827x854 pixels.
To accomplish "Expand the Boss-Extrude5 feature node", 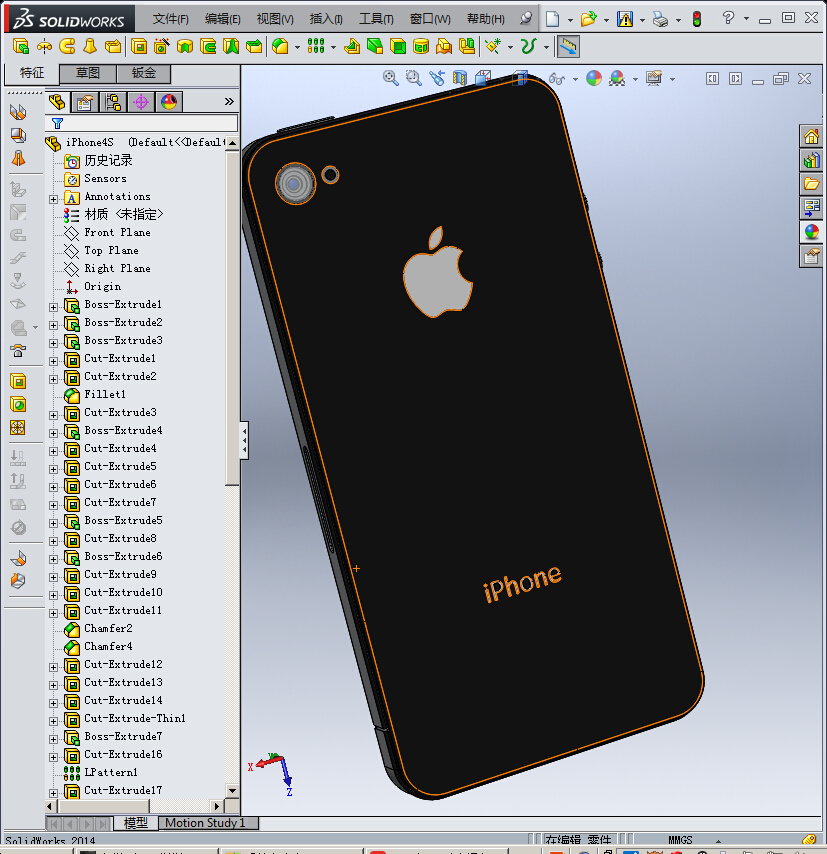I will [53, 523].
